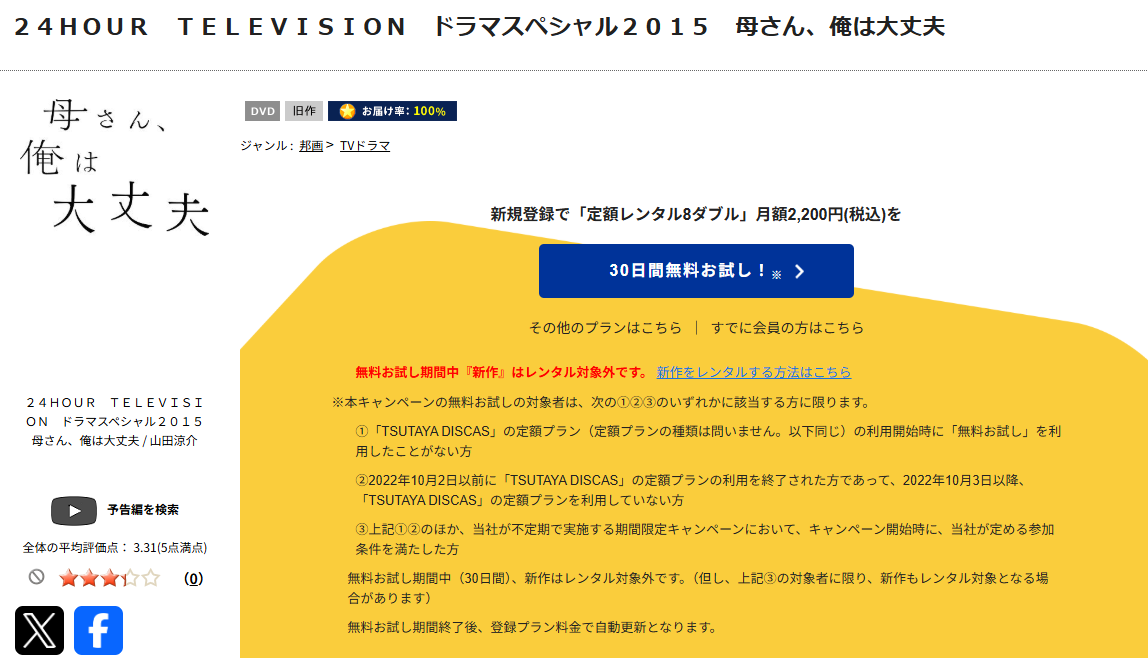Screen dimensions: 1148x658
Task: Open the TVドラマ genre link
Action: pyautogui.click(x=365, y=146)
